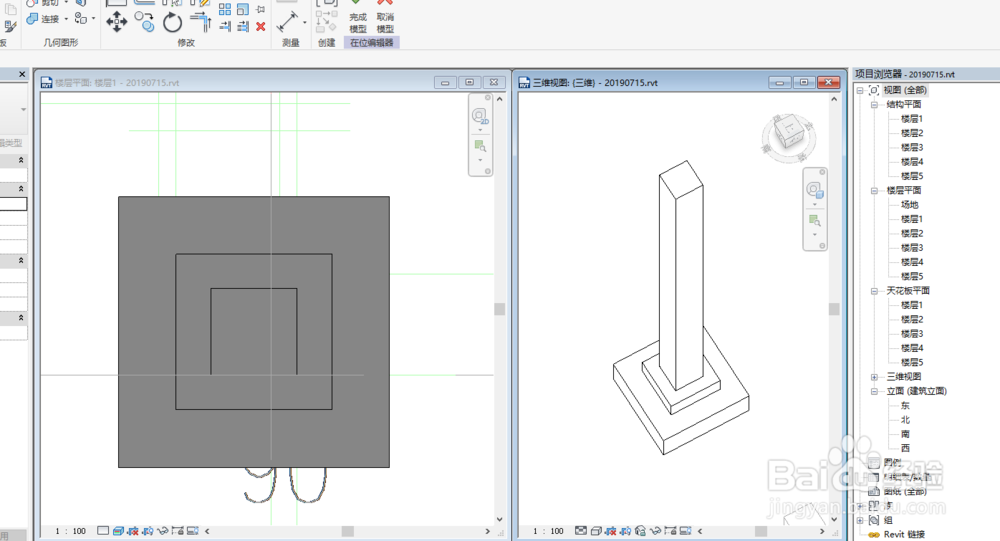The width and height of the screenshot is (1000, 541).
Task: Select the Measure dimension tool
Action: coord(287,22)
